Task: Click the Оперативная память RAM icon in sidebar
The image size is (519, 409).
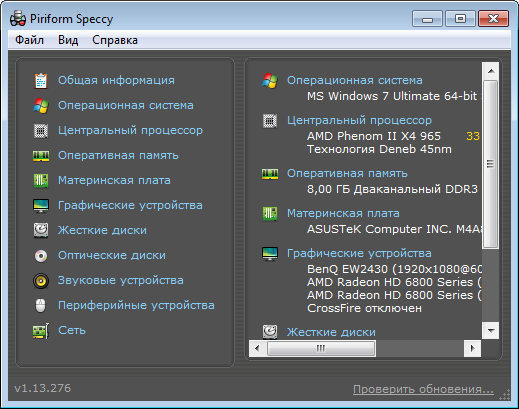Action: tap(41, 156)
